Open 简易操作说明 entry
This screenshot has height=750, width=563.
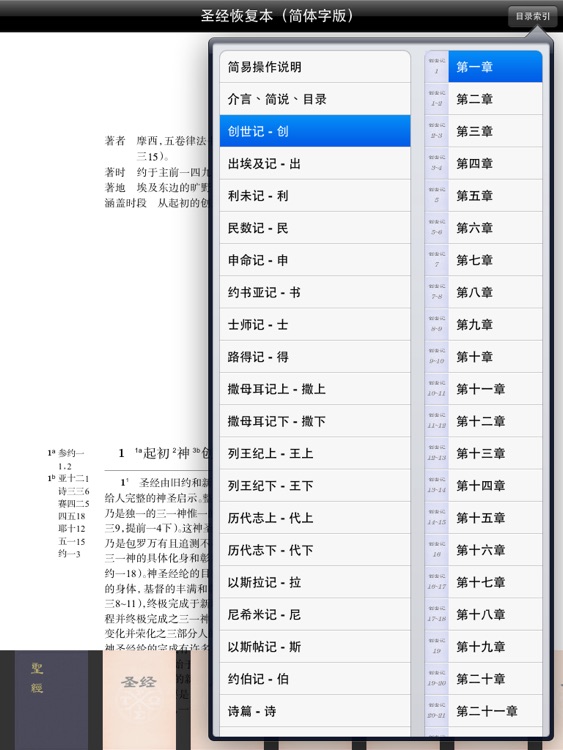point(315,67)
